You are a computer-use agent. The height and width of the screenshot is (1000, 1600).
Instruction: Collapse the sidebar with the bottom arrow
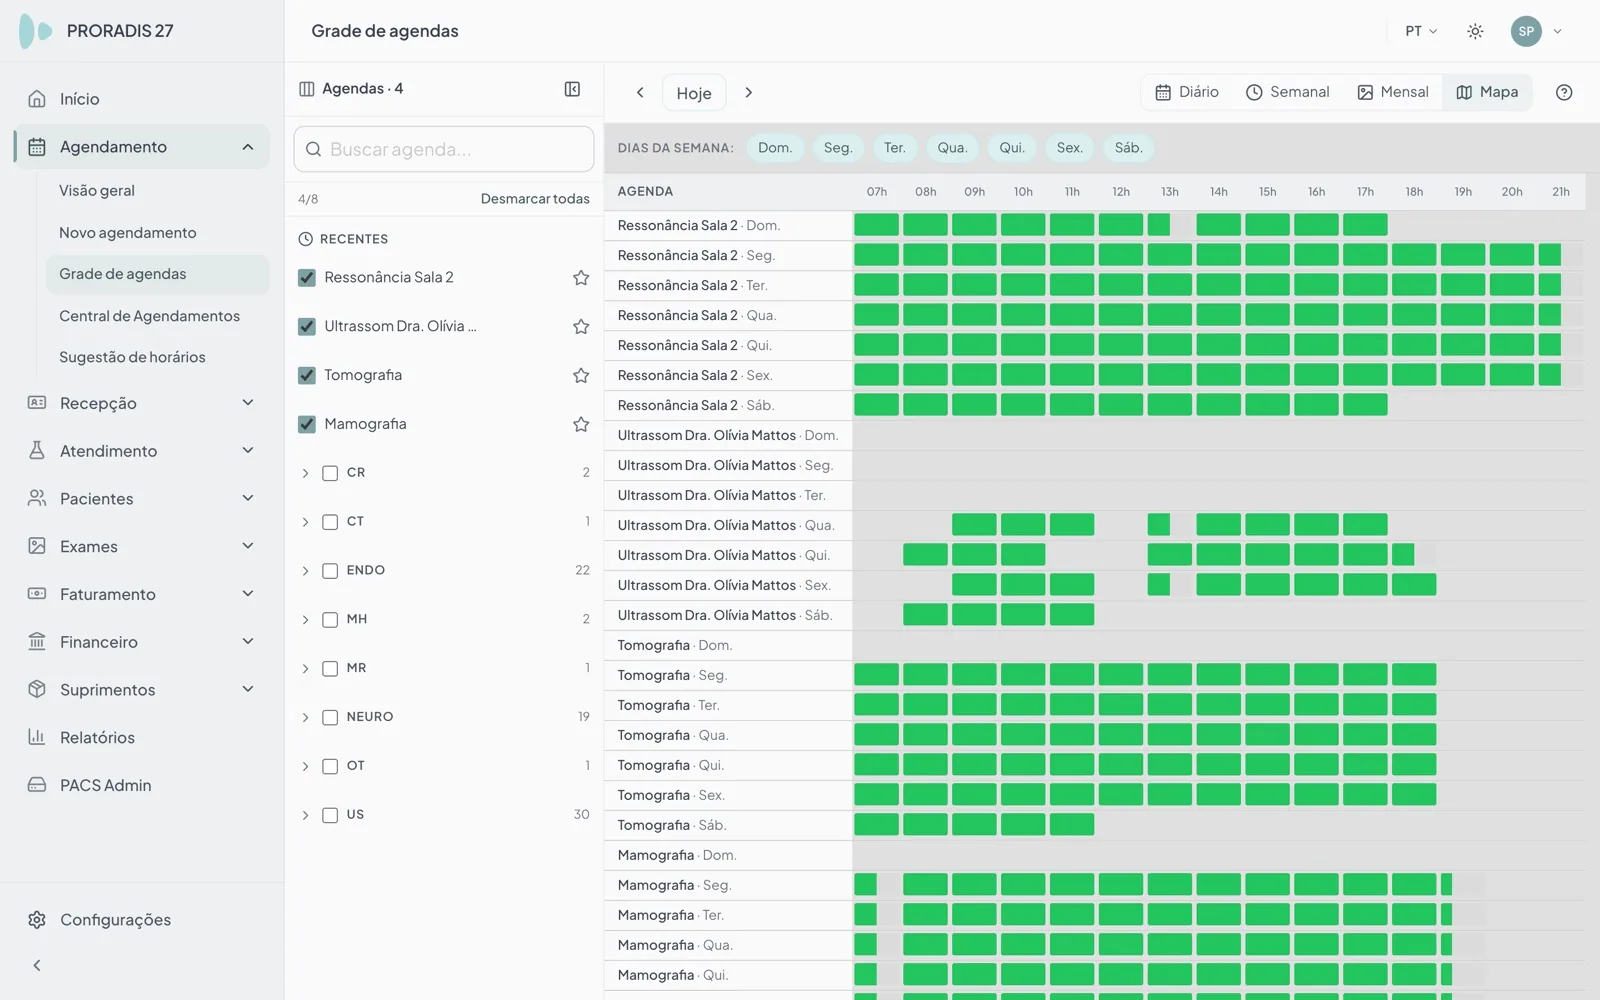click(37, 965)
